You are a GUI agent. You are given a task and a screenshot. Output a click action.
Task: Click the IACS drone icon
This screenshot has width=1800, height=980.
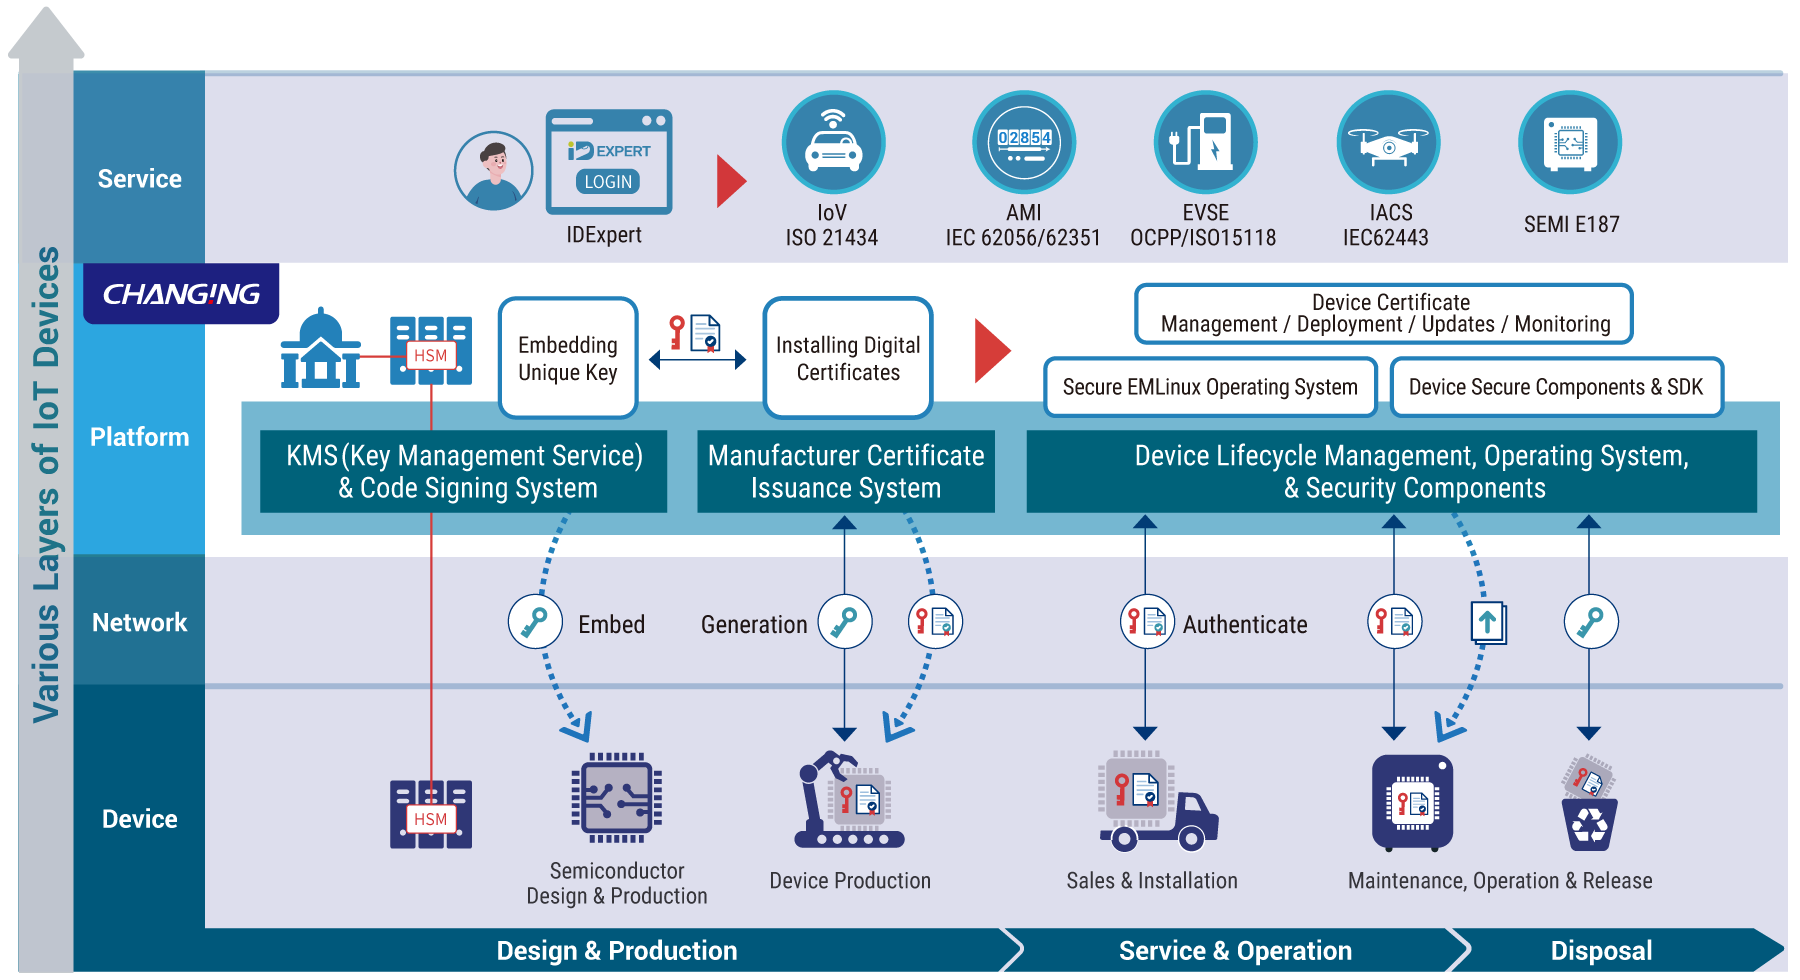point(1388,143)
